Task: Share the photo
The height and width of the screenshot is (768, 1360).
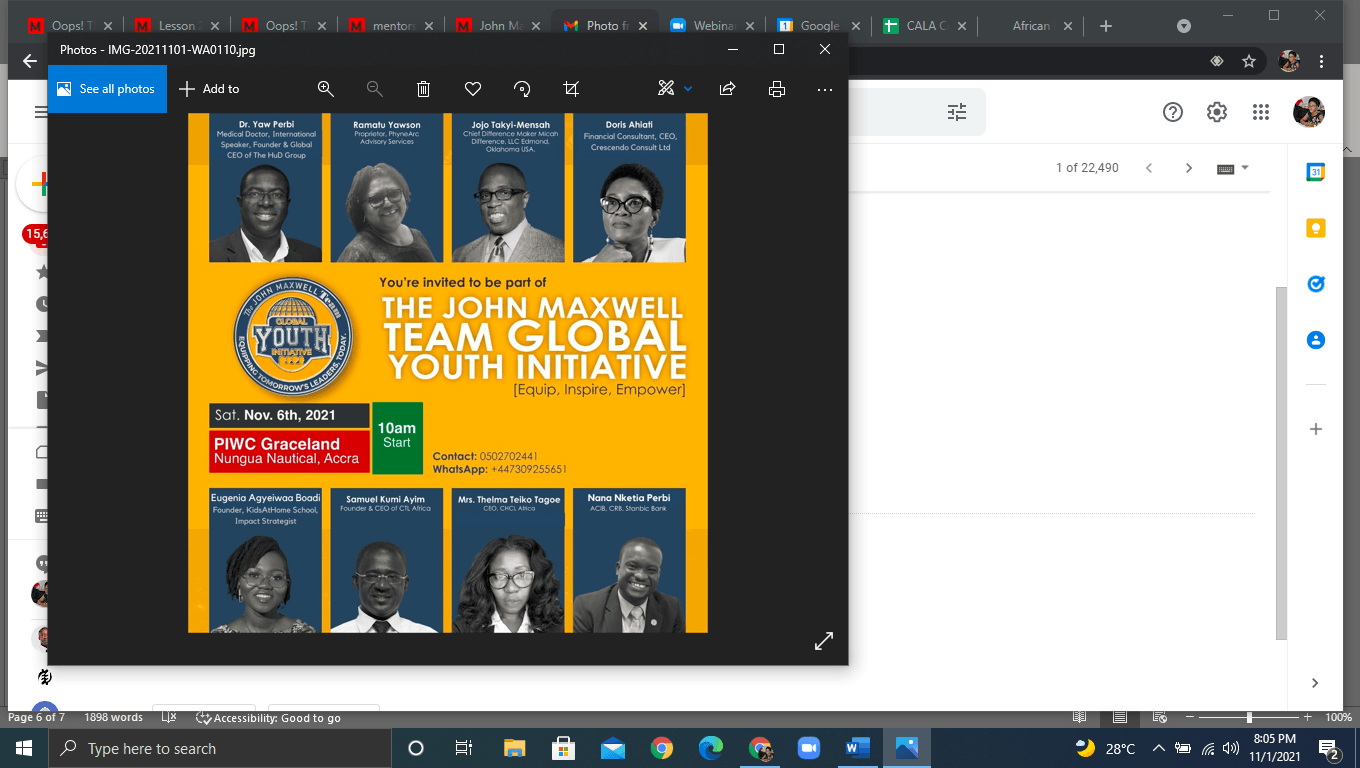Action: click(x=728, y=89)
